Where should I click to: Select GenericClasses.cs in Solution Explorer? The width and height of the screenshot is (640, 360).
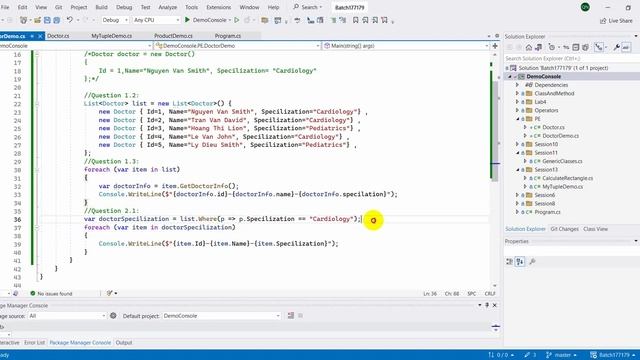[x=562, y=161]
